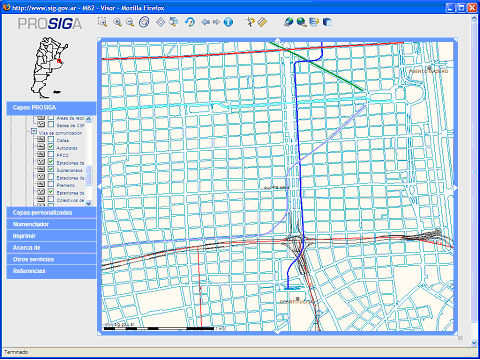Click the line symbol icon beside Colectivos

pos(41,199)
